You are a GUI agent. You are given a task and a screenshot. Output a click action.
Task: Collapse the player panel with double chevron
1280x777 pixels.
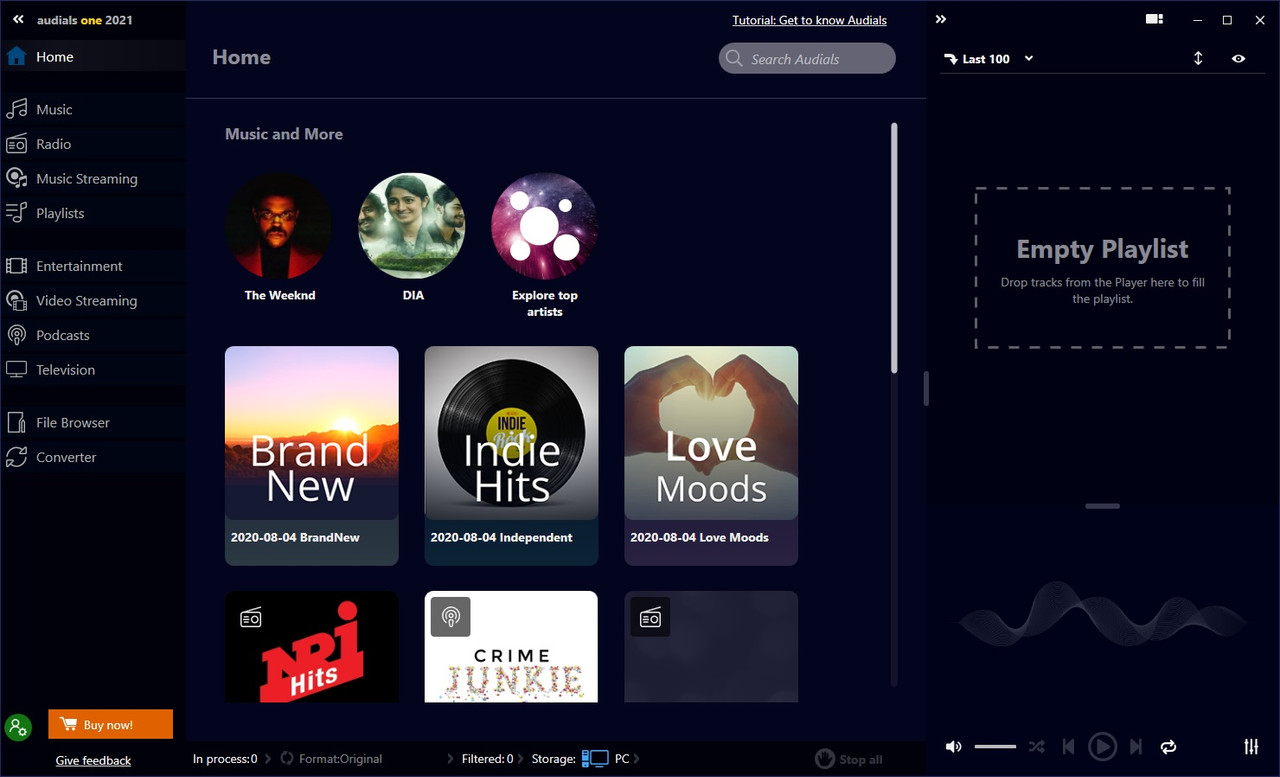941,19
